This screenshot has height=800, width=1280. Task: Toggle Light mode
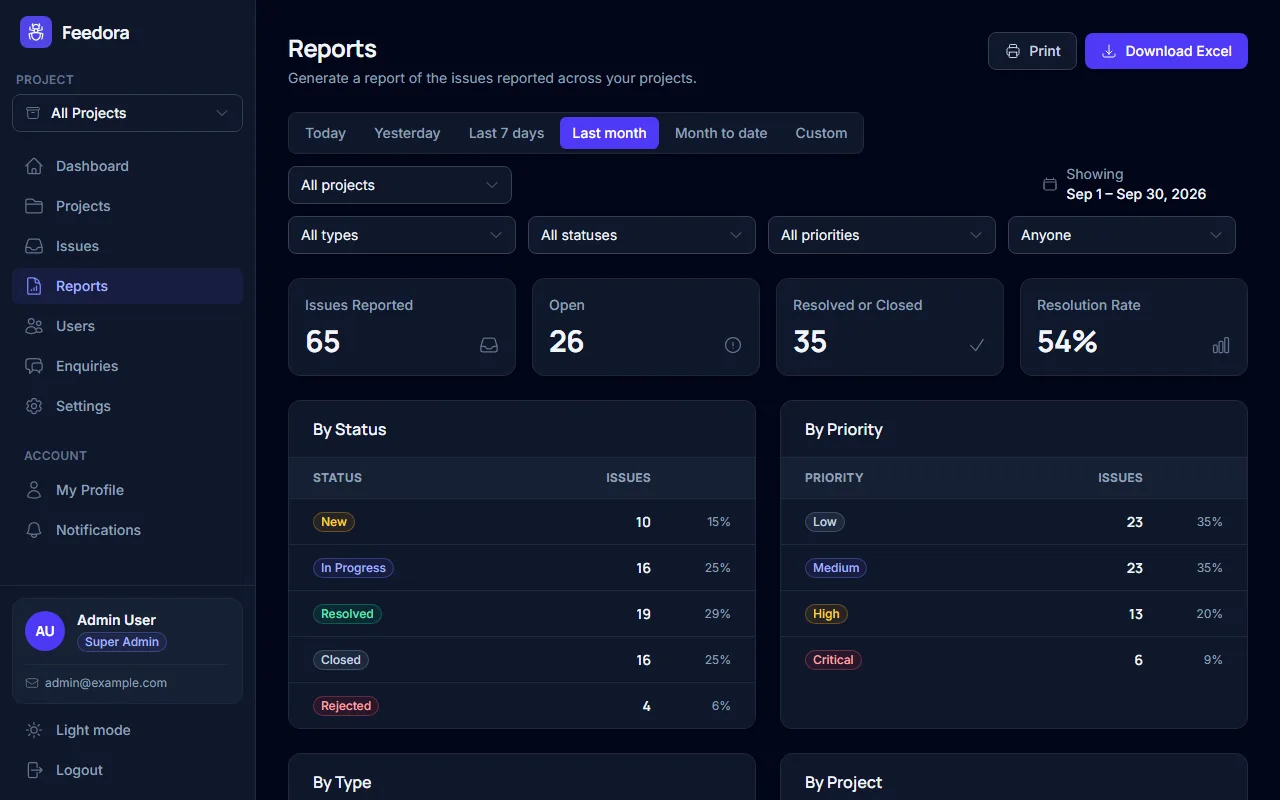[x=127, y=730]
